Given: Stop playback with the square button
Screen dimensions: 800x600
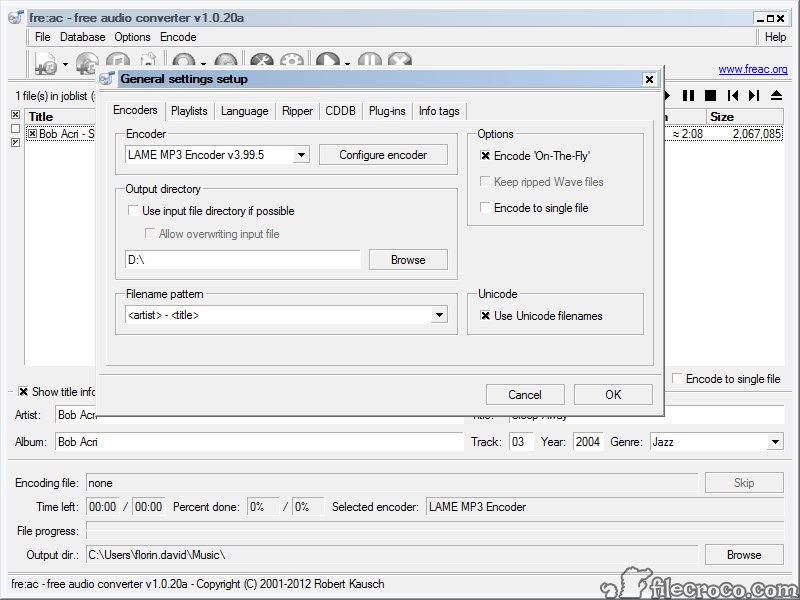Looking at the screenshot, I should coord(710,95).
